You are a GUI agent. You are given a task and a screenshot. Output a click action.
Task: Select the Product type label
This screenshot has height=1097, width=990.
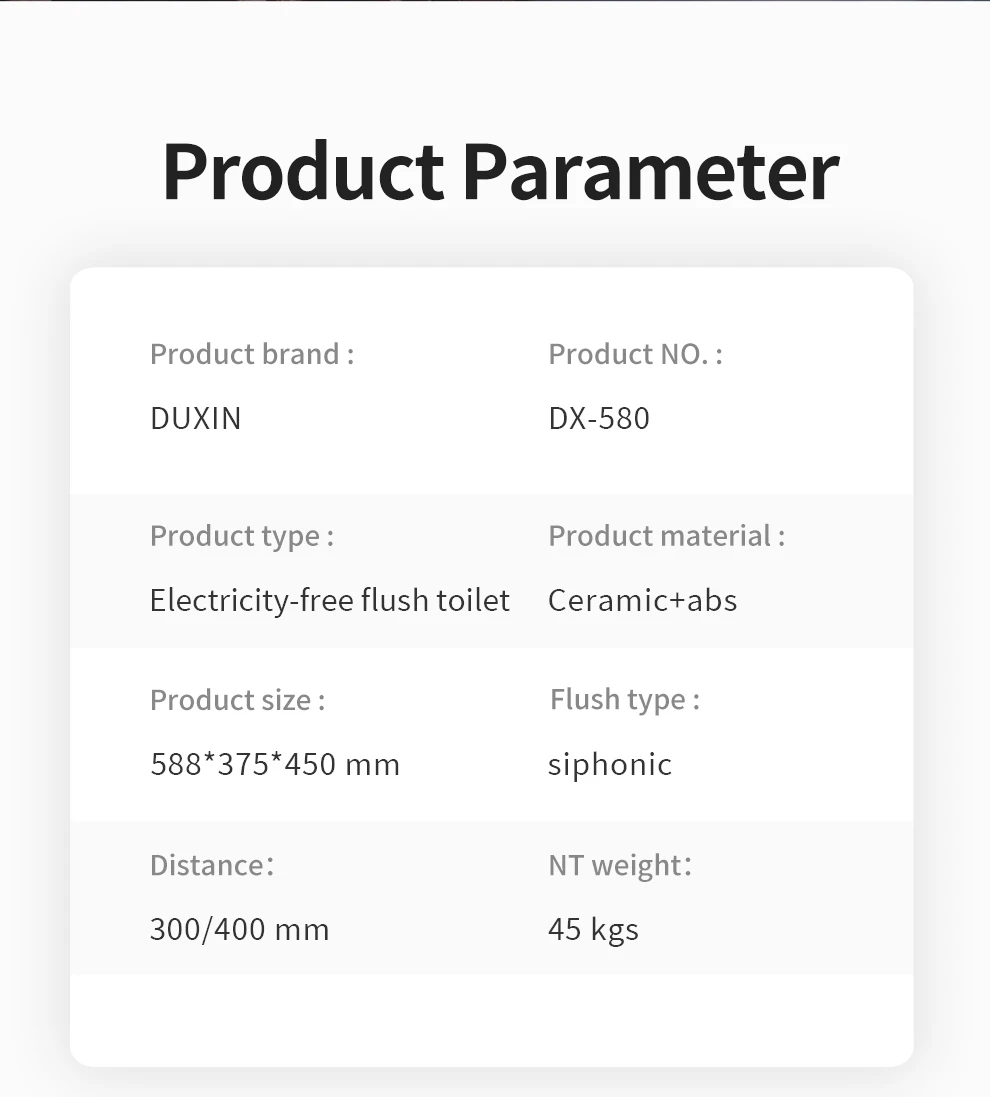click(242, 536)
